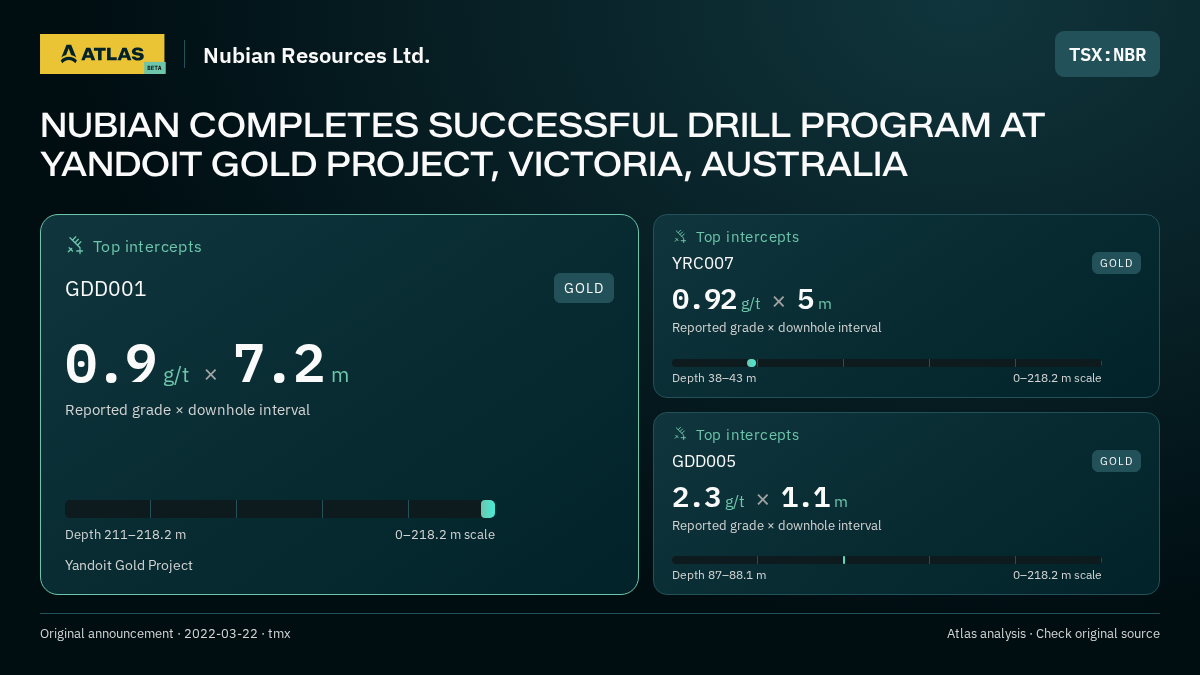Click the 'Top intercepts' label in the YRC007 card
This screenshot has height=675, width=1200.
[x=747, y=237]
